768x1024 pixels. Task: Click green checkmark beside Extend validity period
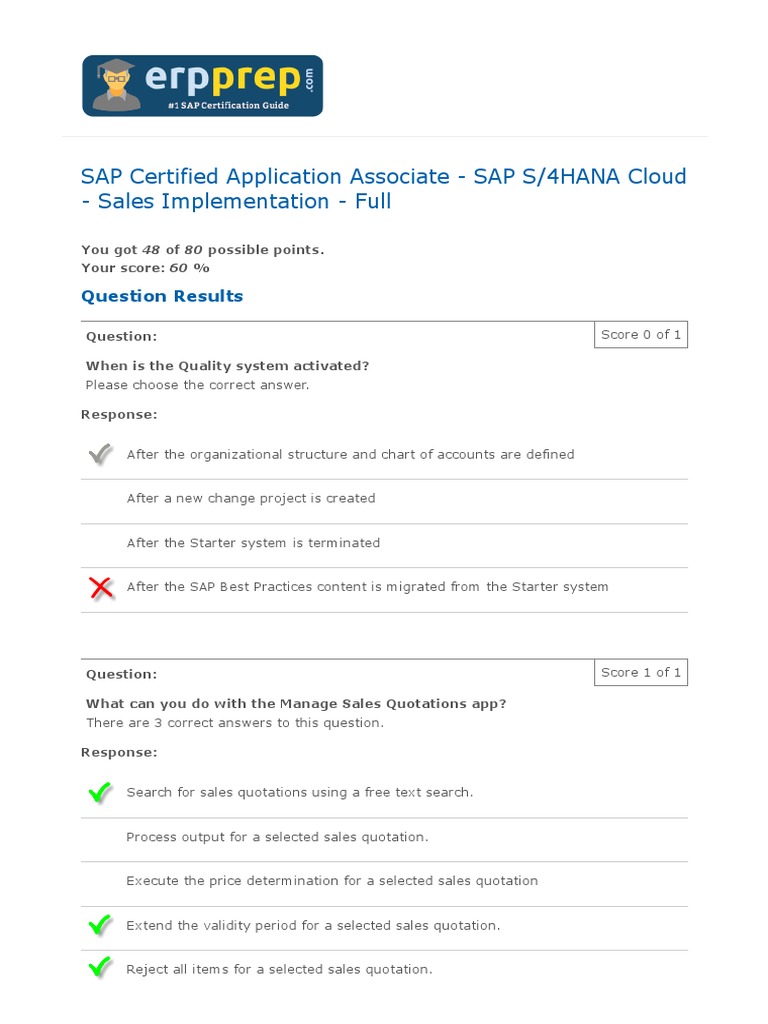(x=100, y=926)
